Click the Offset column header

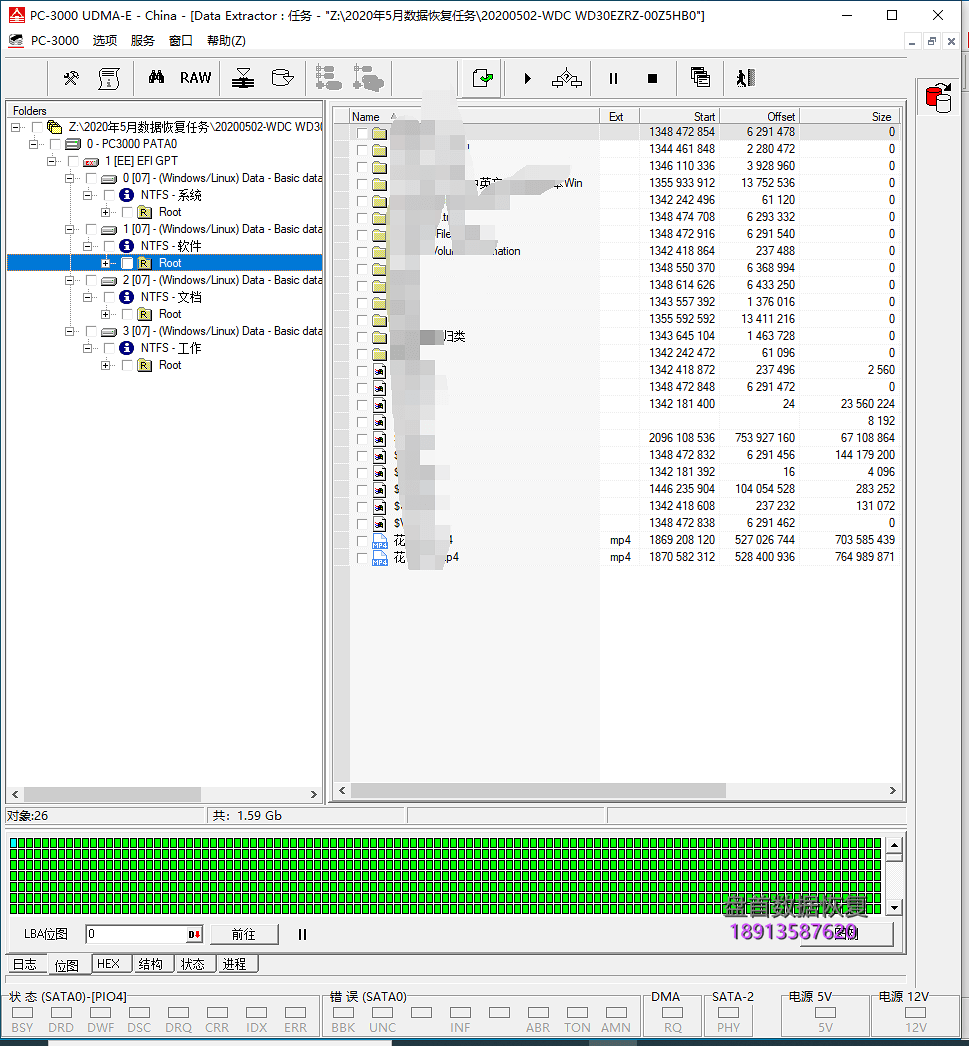click(x=760, y=117)
